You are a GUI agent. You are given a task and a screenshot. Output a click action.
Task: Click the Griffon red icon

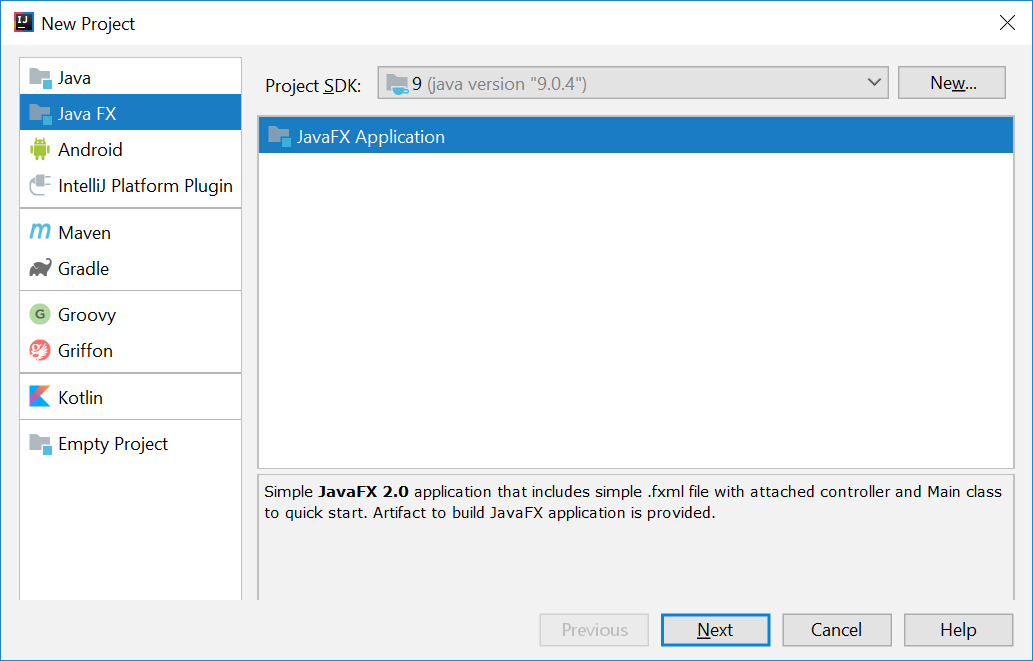tap(40, 350)
